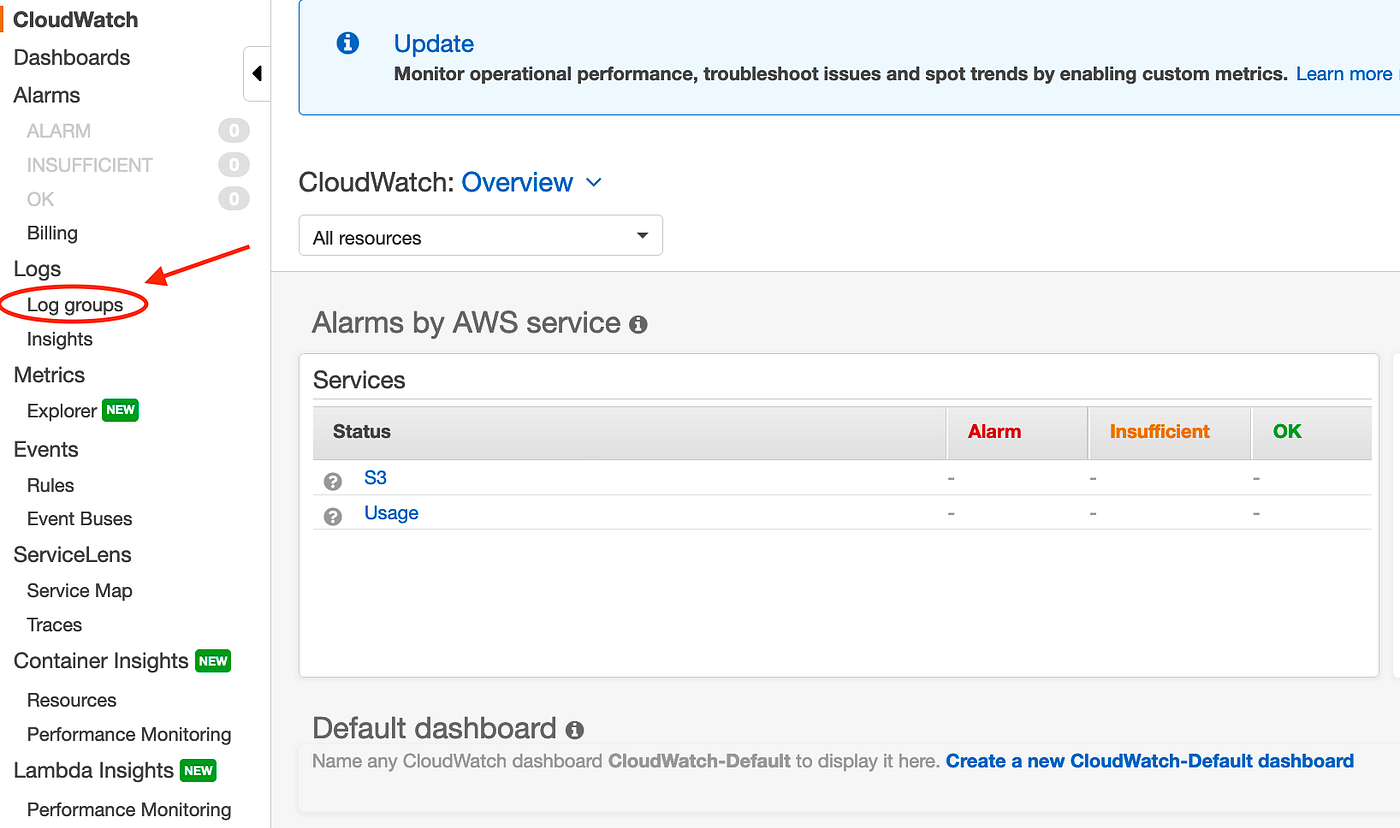This screenshot has width=1400, height=828.
Task: Open Service Map under ServiceLens
Action: [80, 591]
